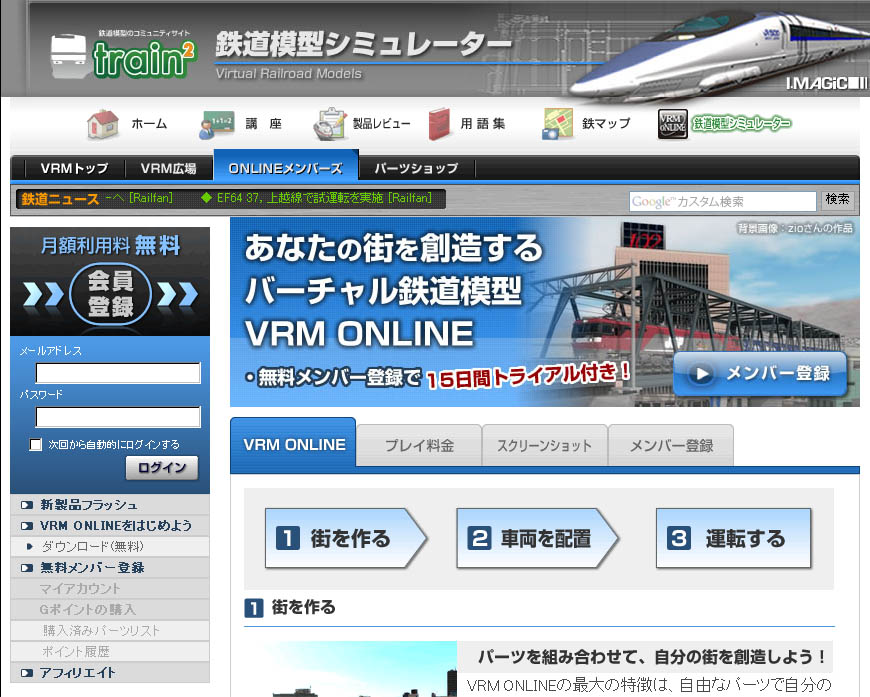
Task: Switch to the VRM ONLINE tab
Action: [294, 445]
